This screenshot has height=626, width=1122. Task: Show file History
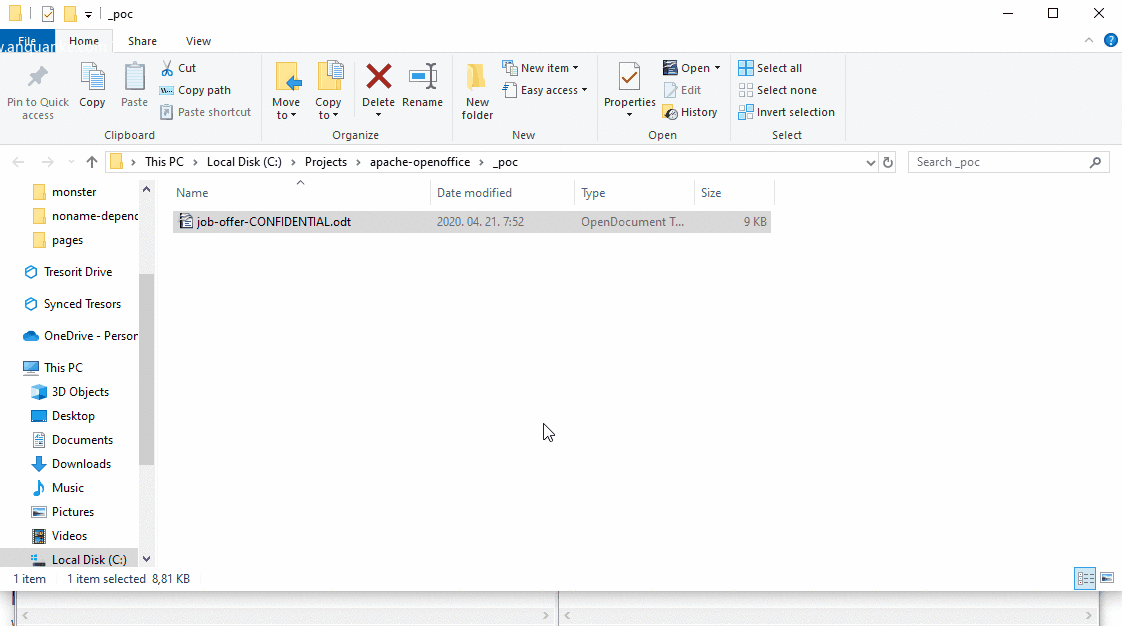click(x=690, y=112)
